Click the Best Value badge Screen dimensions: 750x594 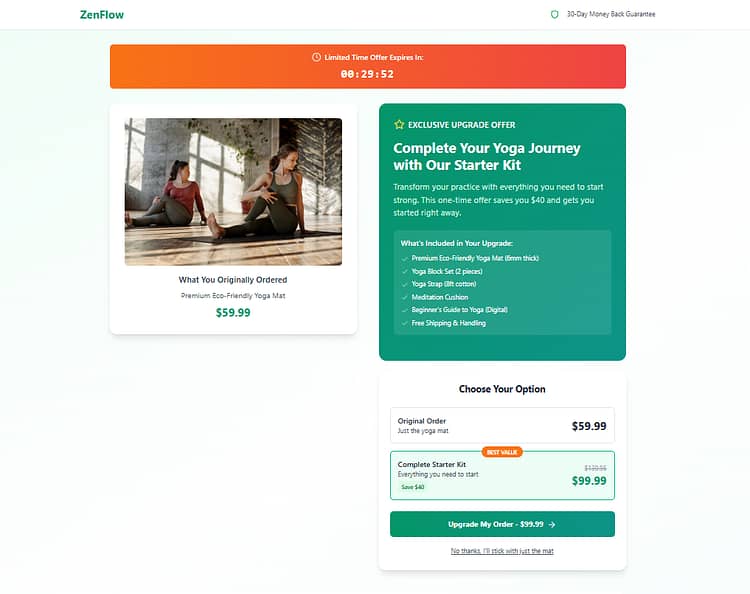502,452
